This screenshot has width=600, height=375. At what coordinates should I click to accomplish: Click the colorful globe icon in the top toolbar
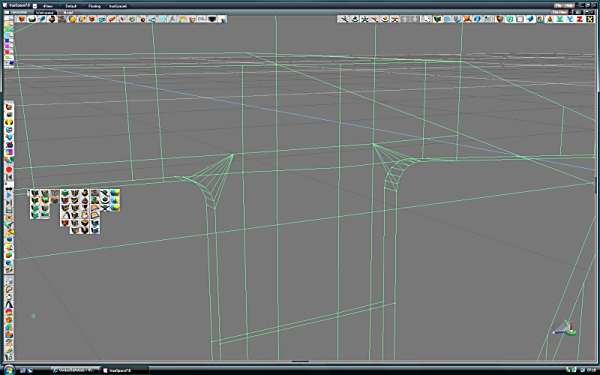click(x=132, y=19)
